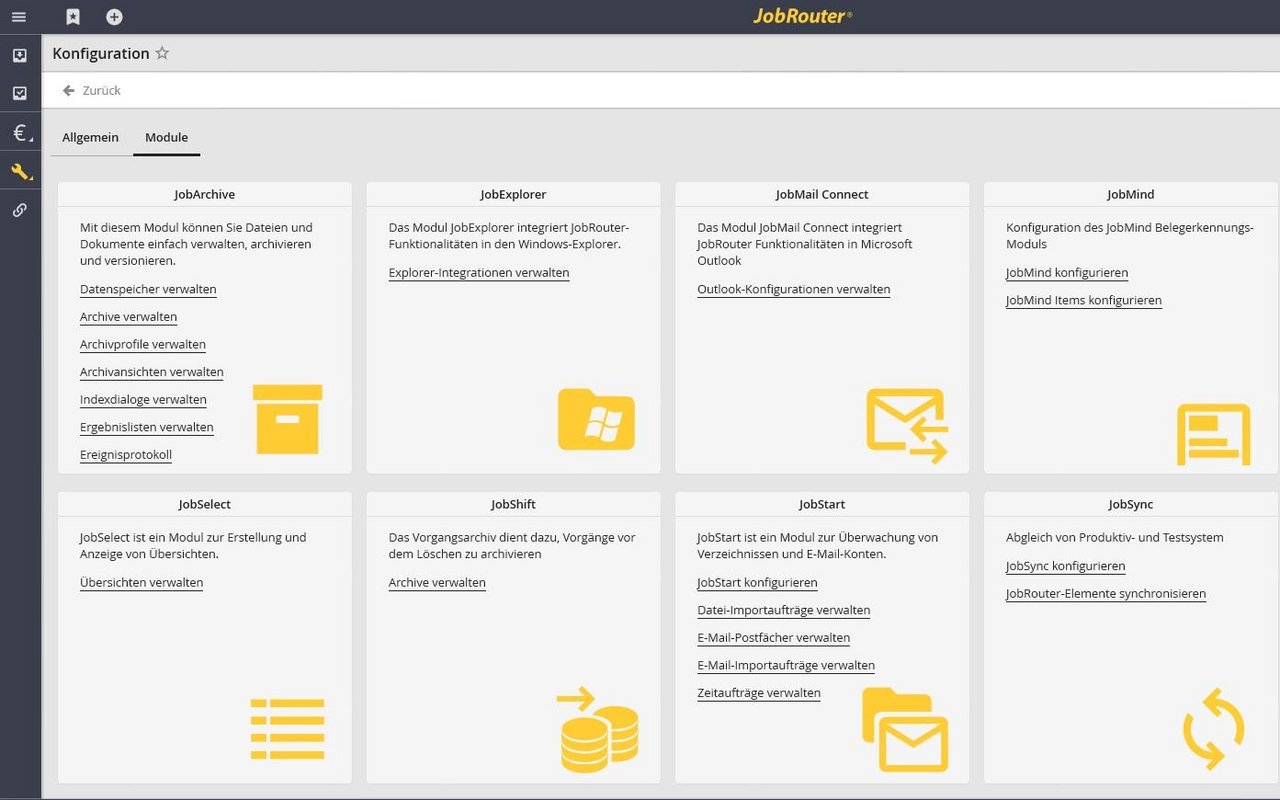Open the Euro finance module in sidebar
This screenshot has width=1280, height=800.
[17, 131]
